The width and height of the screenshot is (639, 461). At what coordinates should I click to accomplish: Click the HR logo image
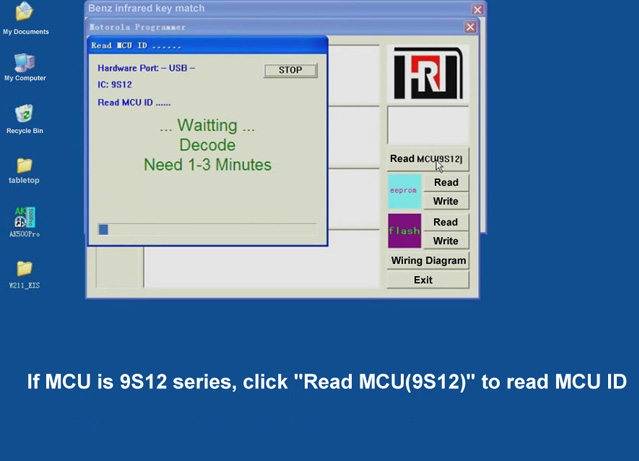[428, 73]
